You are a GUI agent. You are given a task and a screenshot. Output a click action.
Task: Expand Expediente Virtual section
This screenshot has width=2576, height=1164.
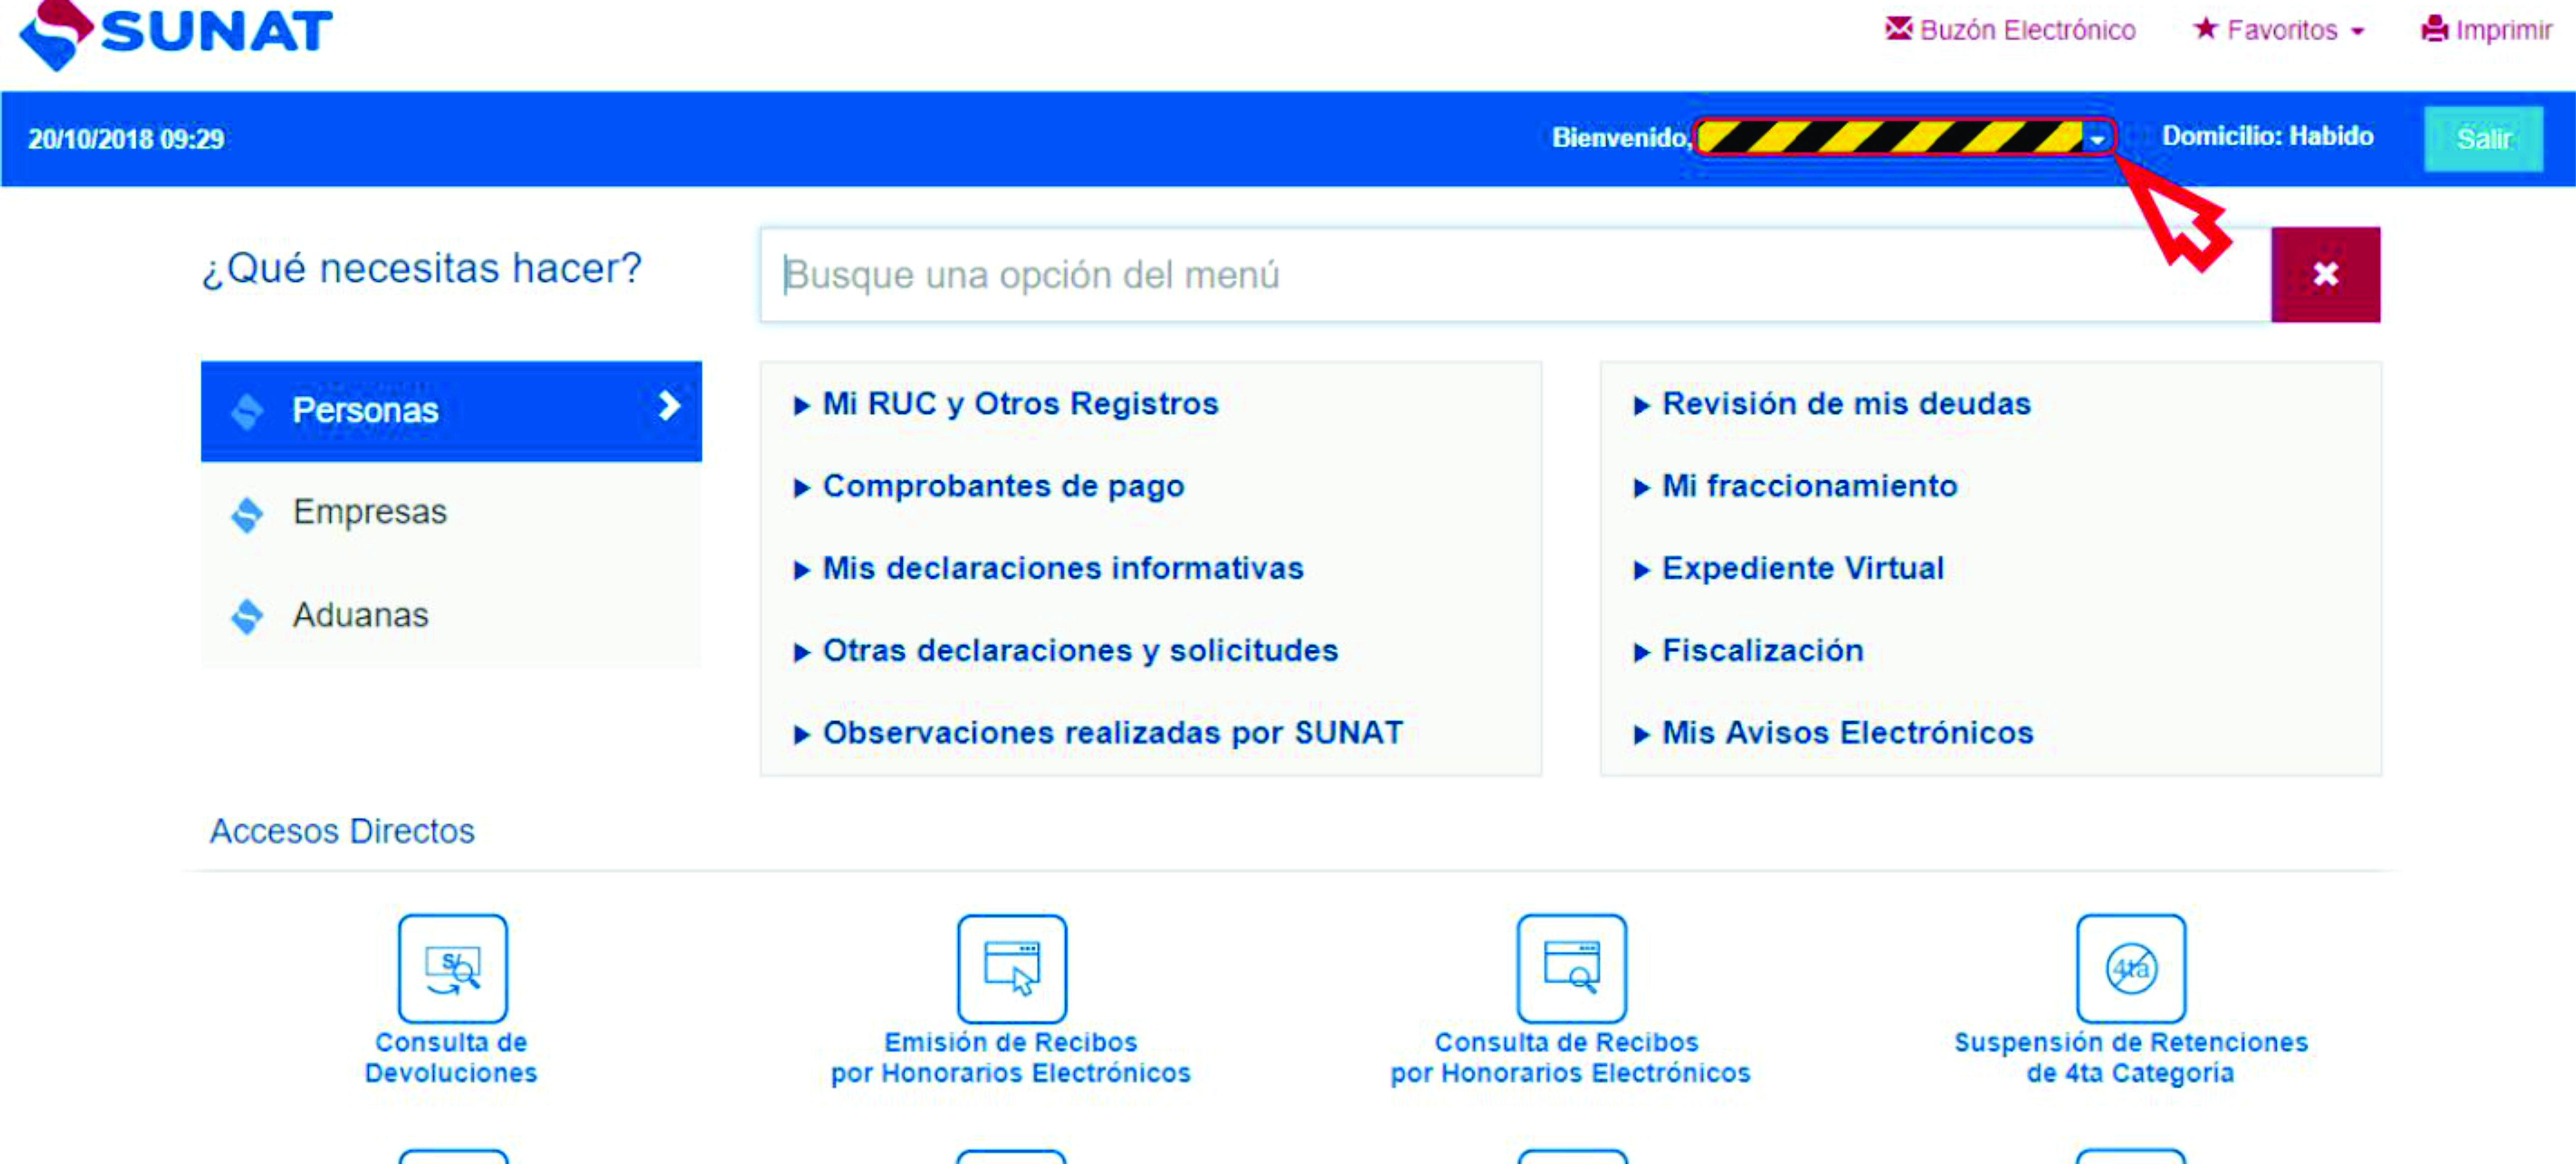point(1789,568)
